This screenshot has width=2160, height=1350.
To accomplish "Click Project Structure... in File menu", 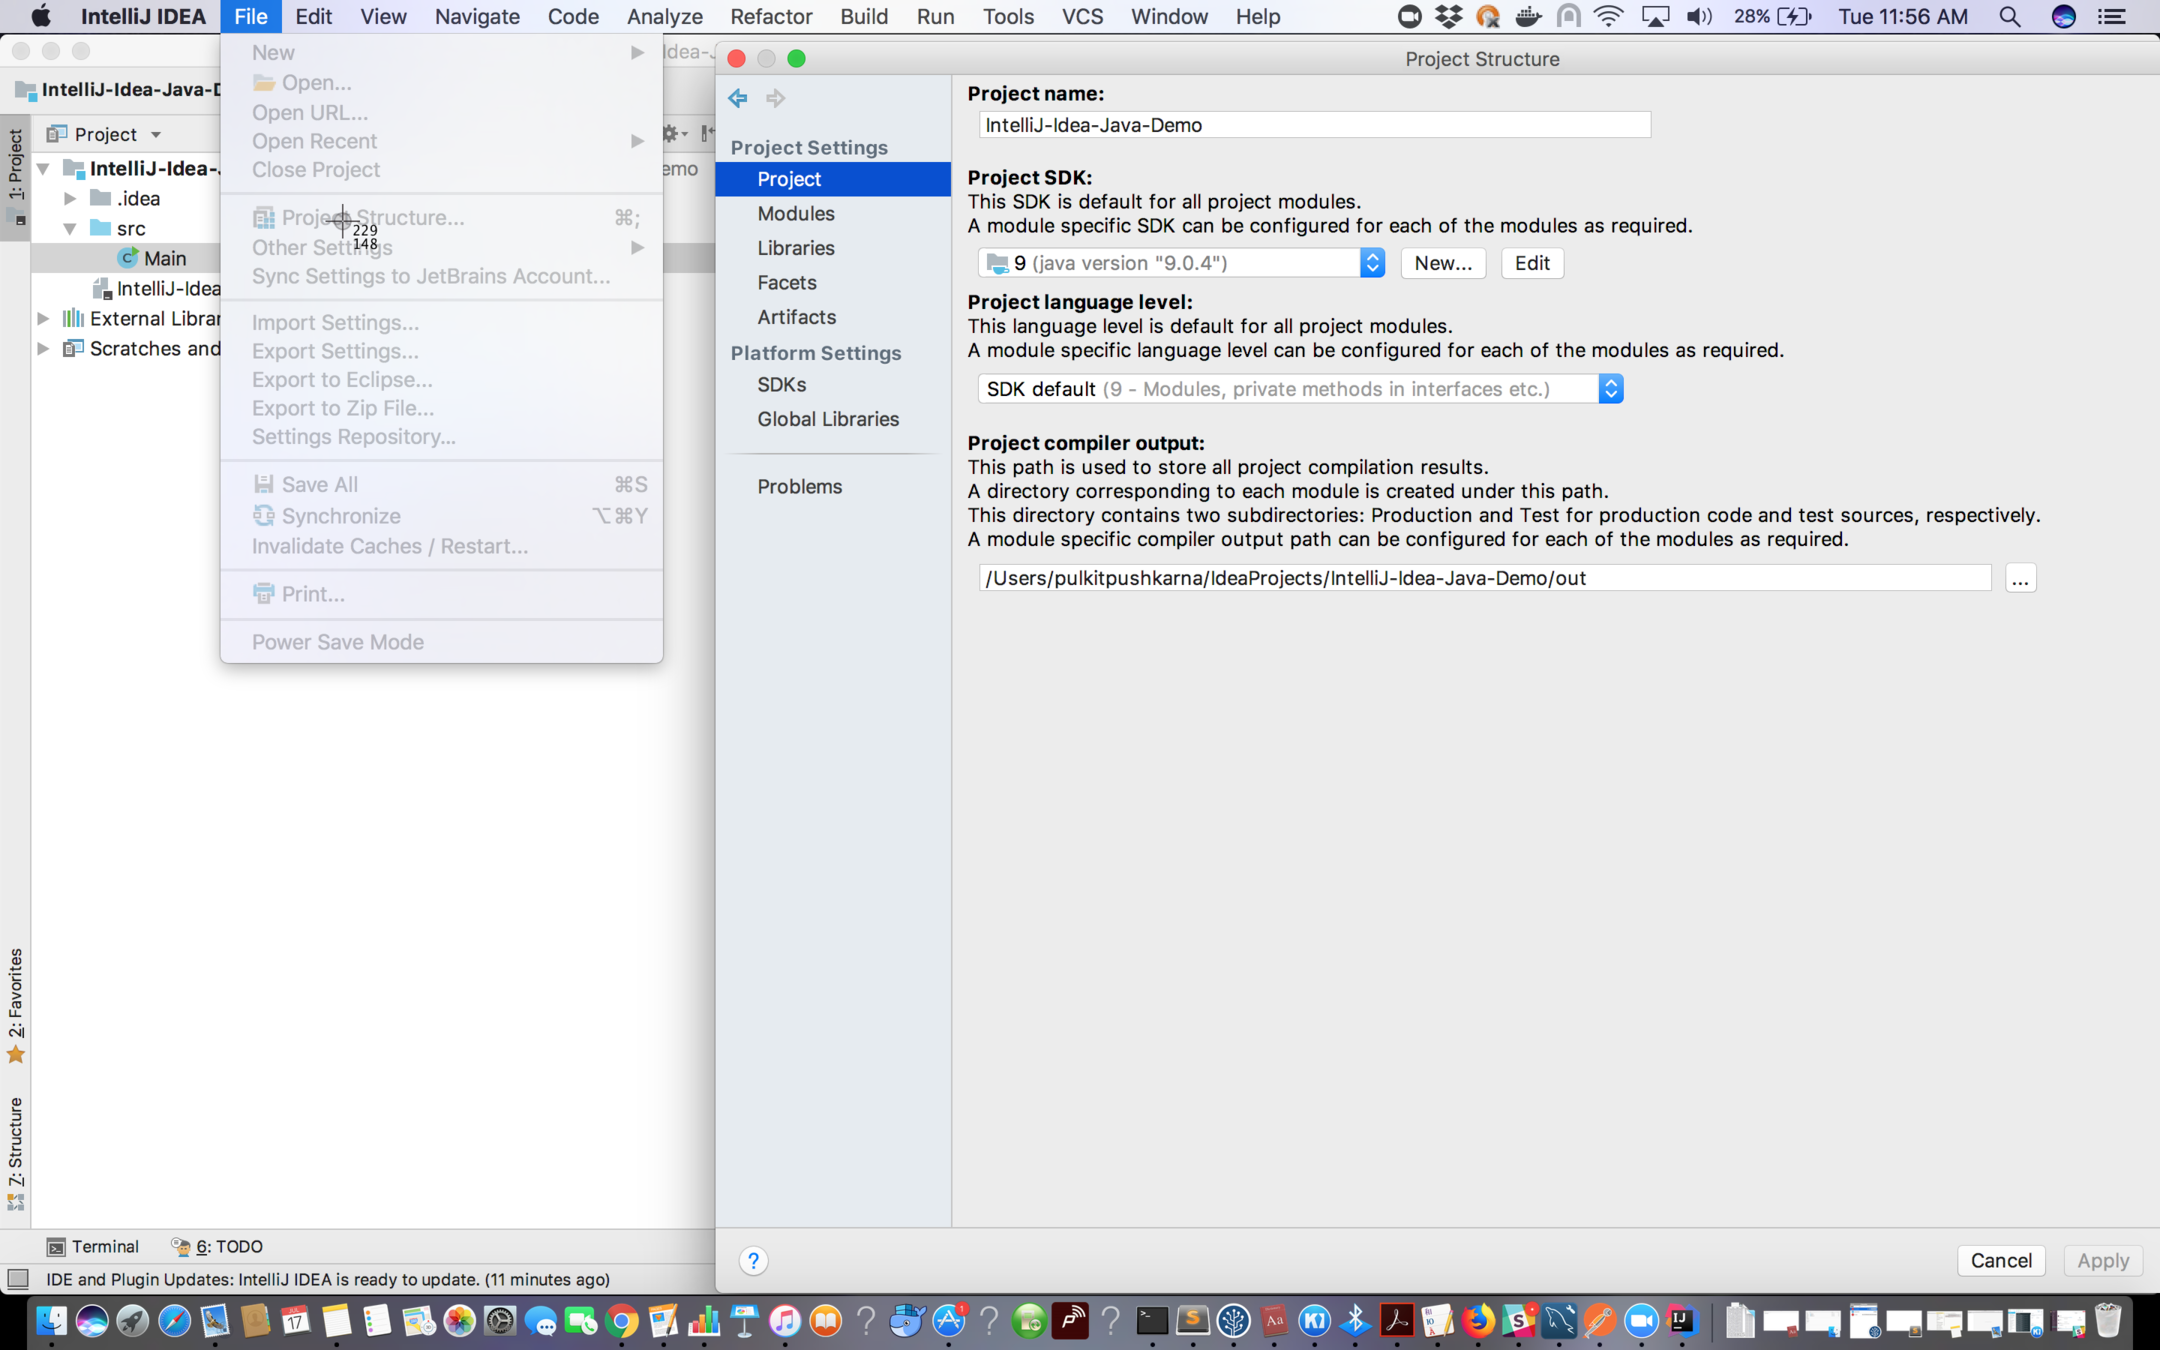I will click(441, 218).
